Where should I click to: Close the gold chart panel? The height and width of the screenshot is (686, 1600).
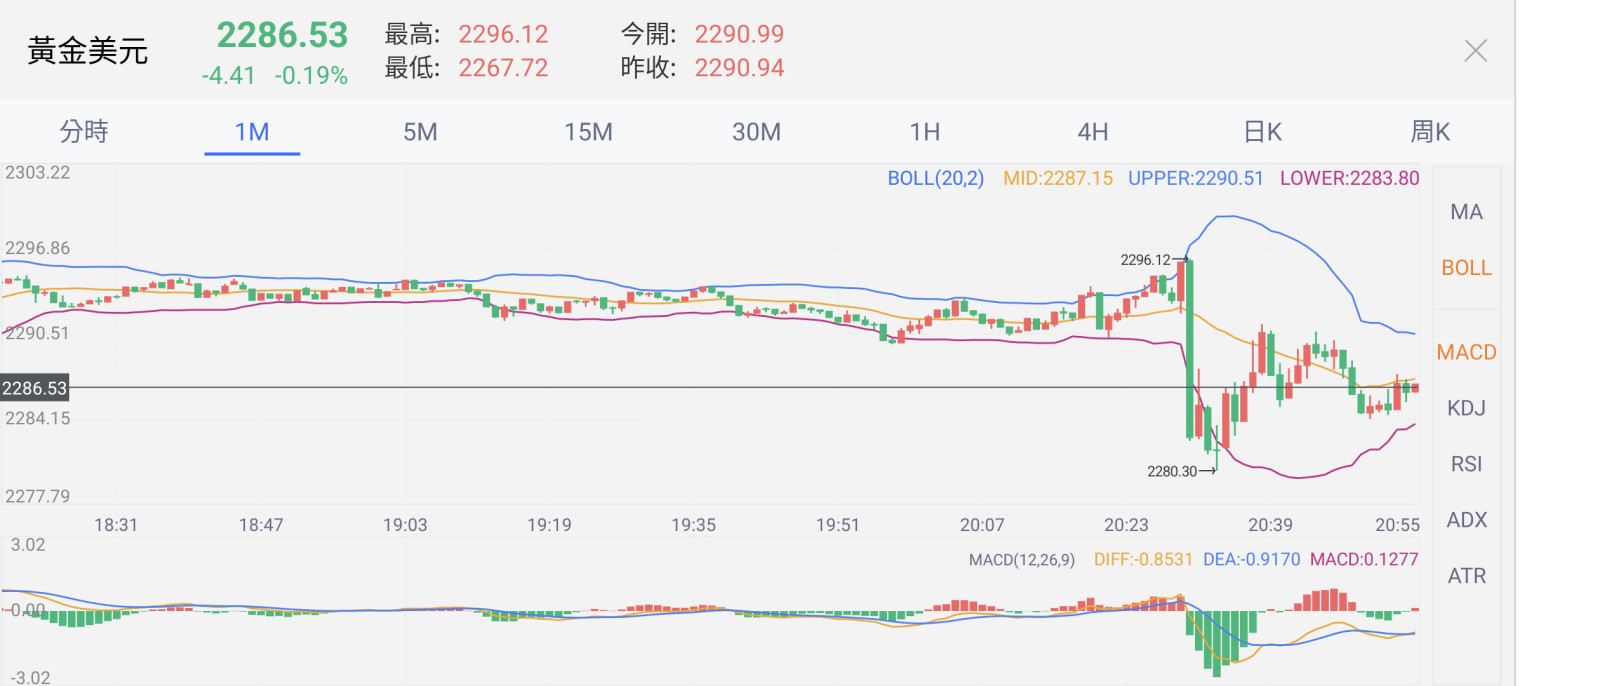[x=1475, y=51]
